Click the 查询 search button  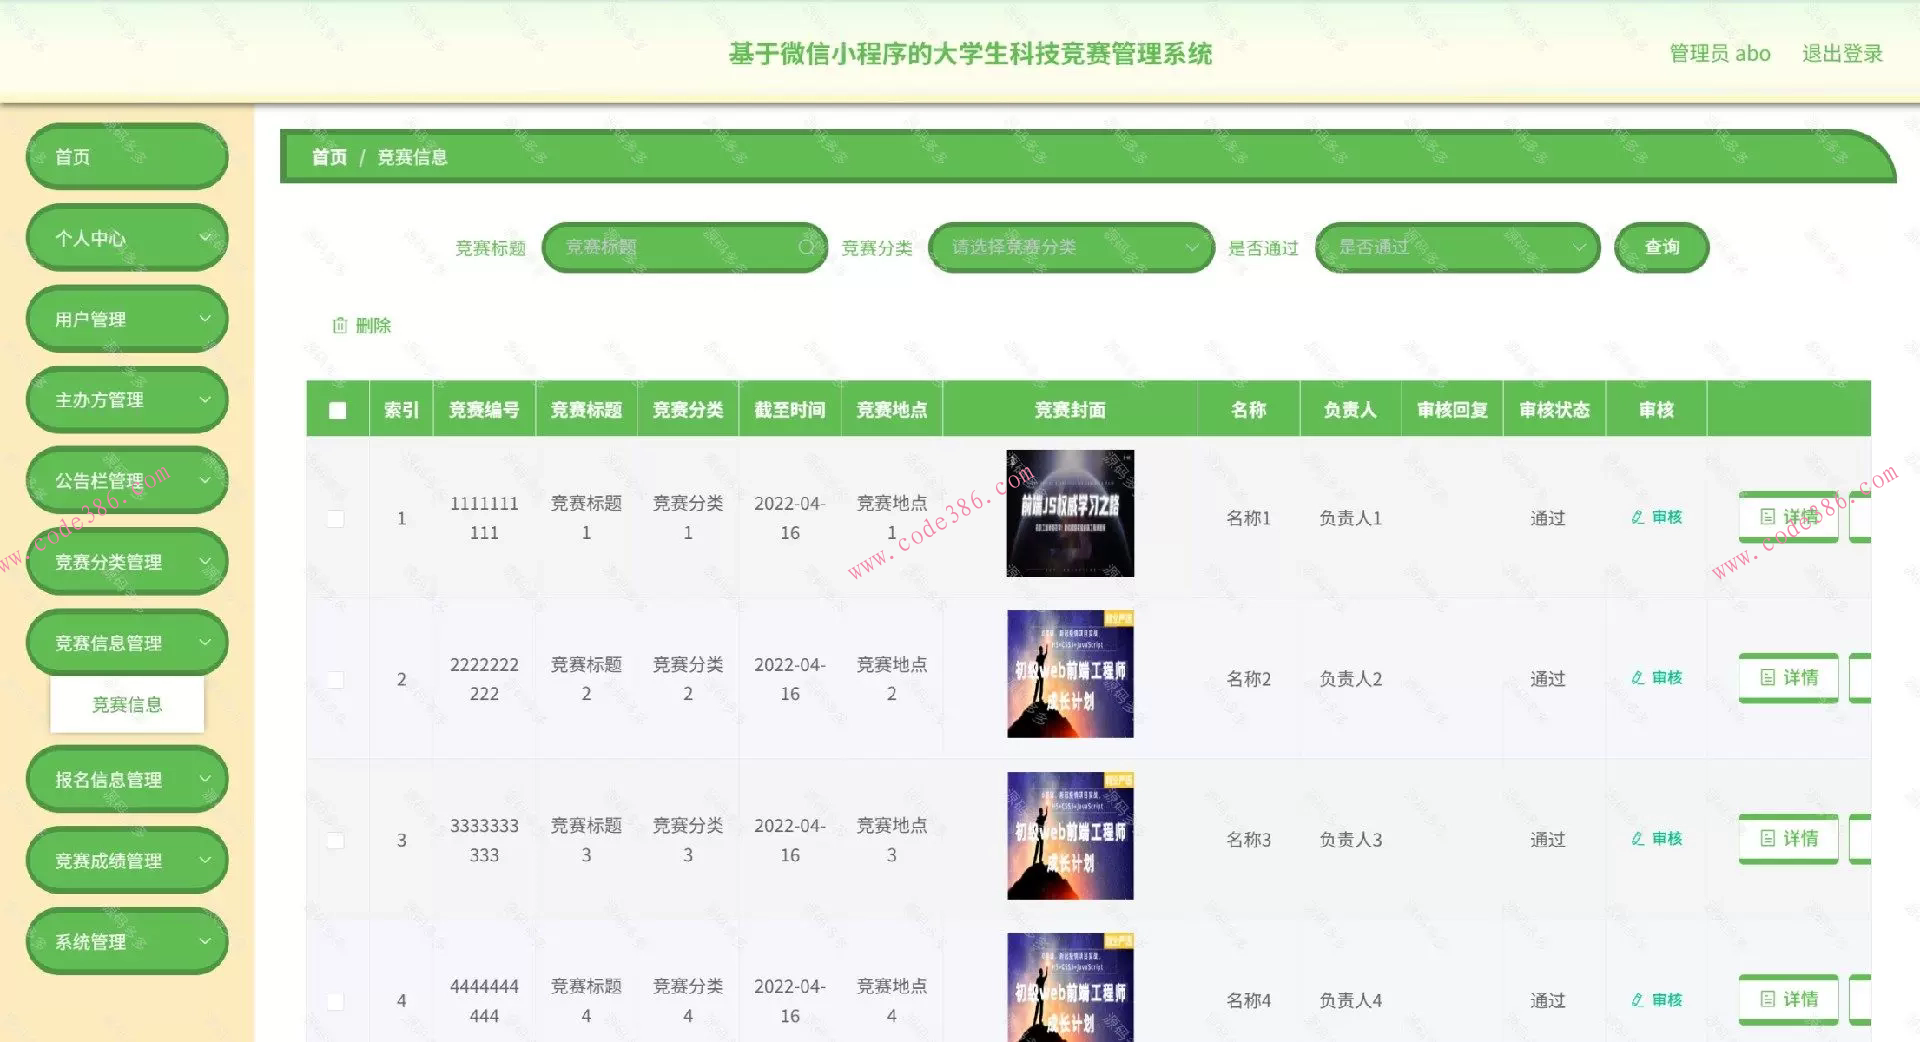[x=1660, y=247]
